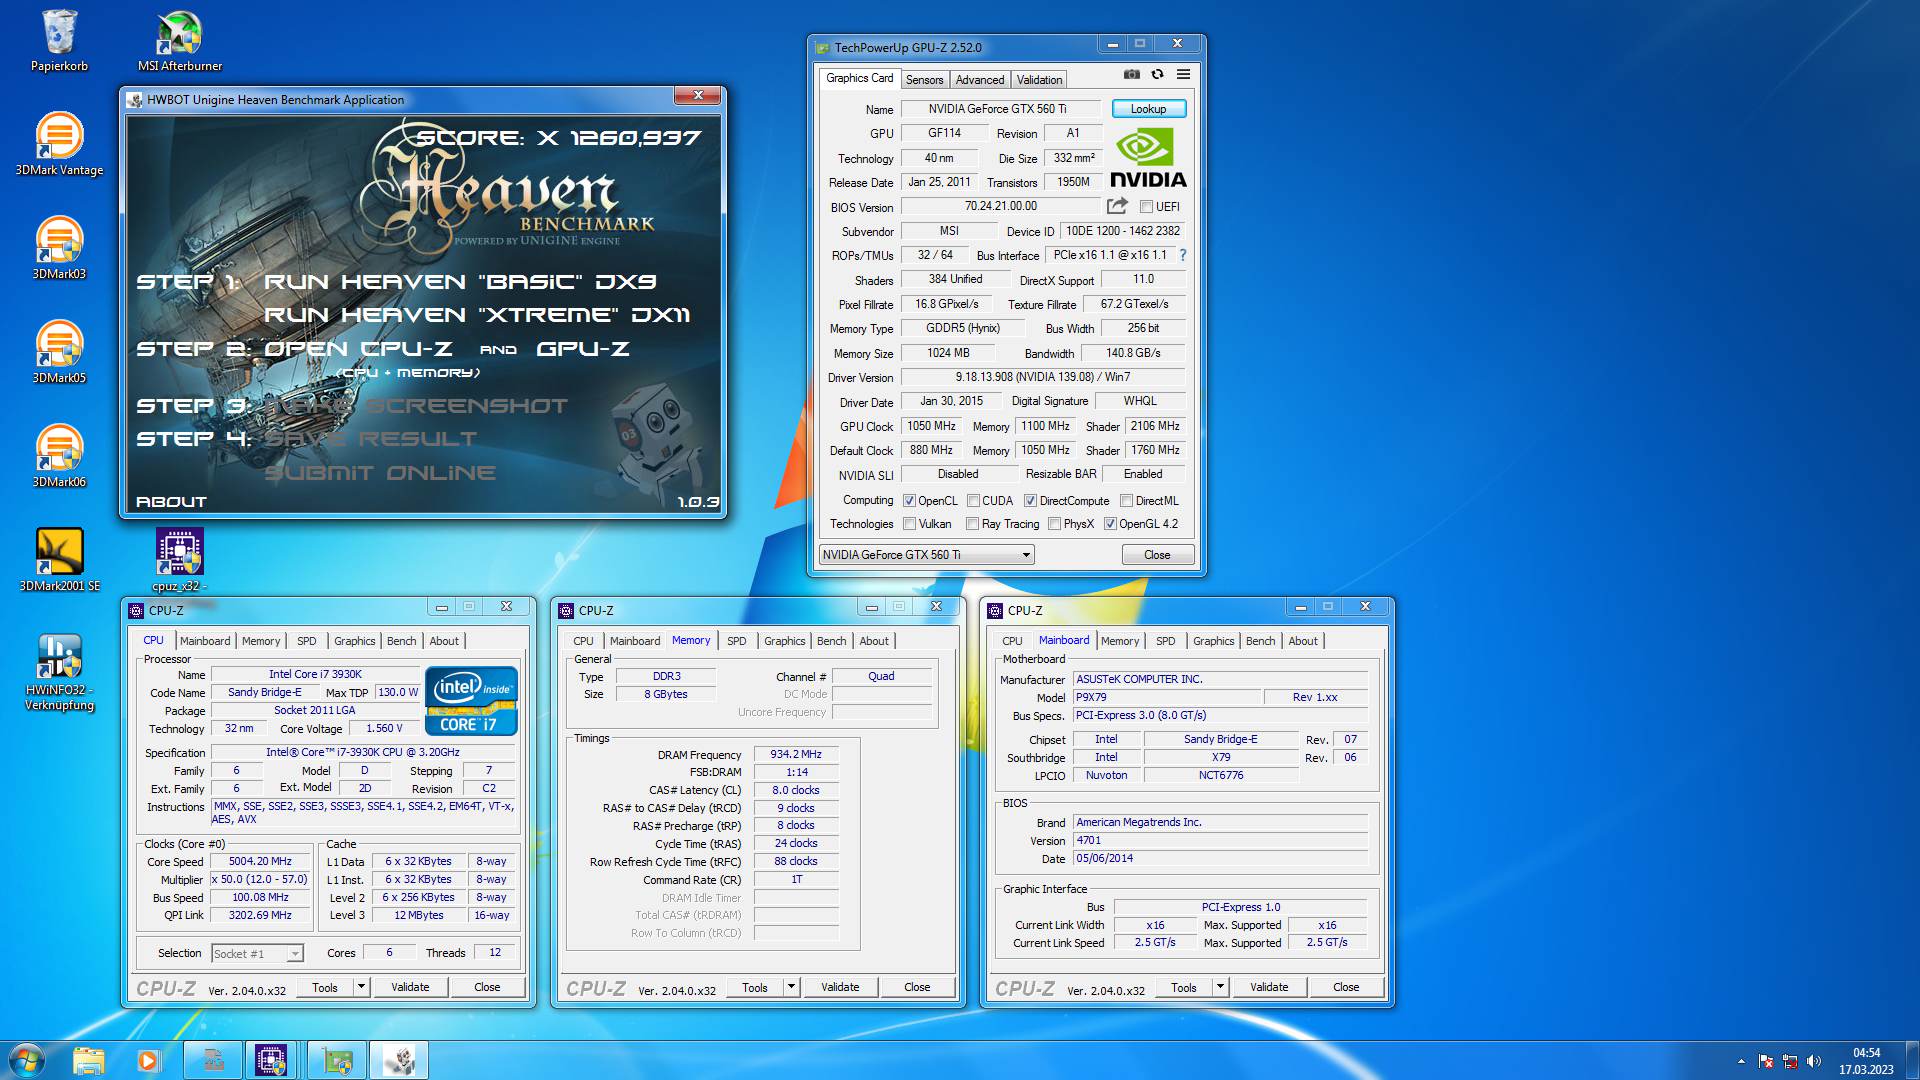Open the 3DMark05 desktop shortcut
The image size is (1920, 1080).
(x=59, y=354)
